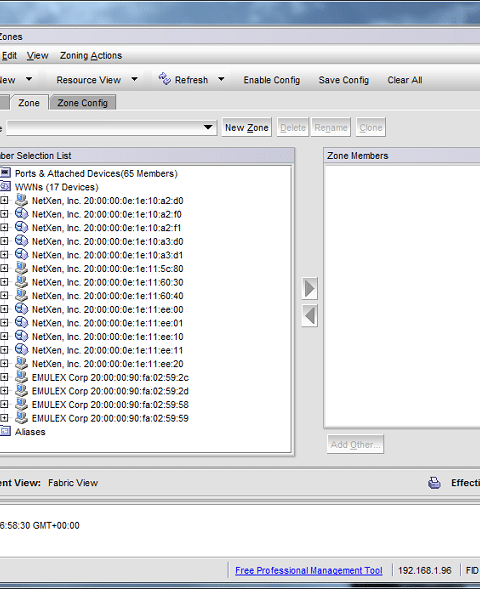The image size is (480, 589).
Task: Click Clear All
Action: pyautogui.click(x=405, y=80)
